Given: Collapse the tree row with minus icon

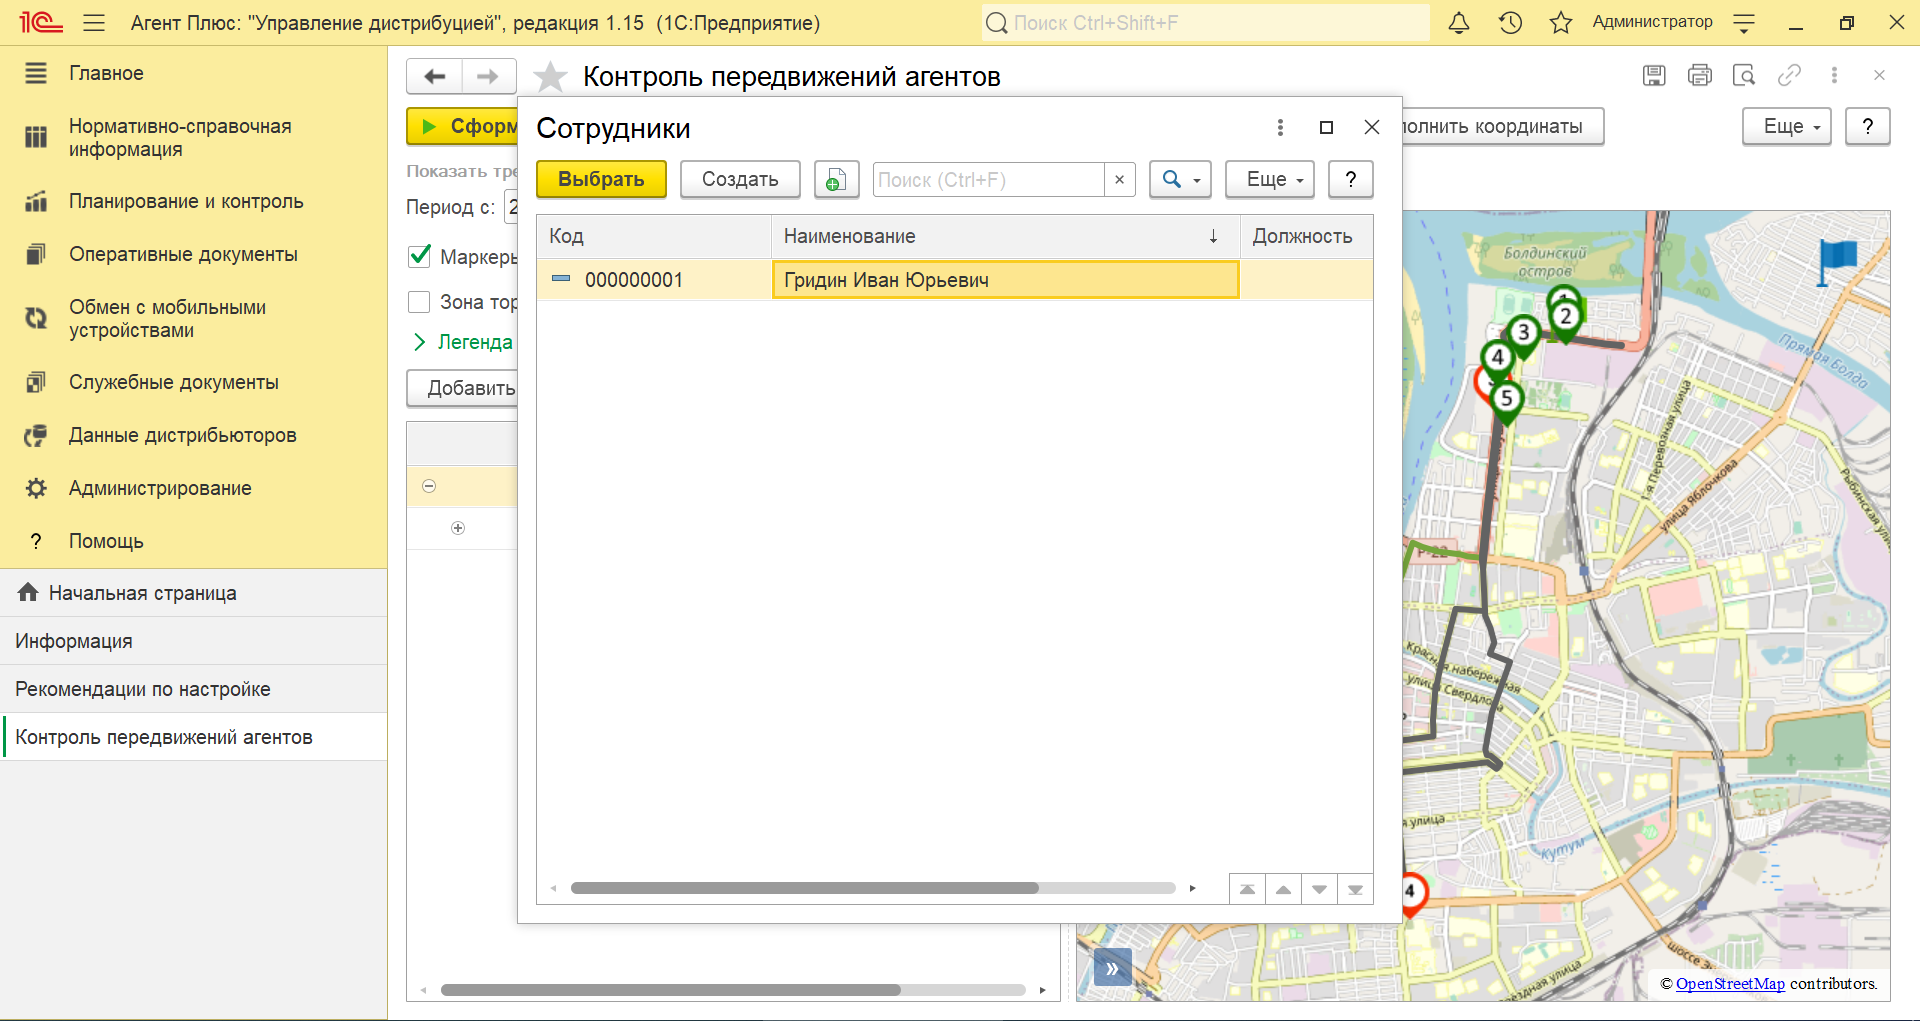Looking at the screenshot, I should [429, 486].
